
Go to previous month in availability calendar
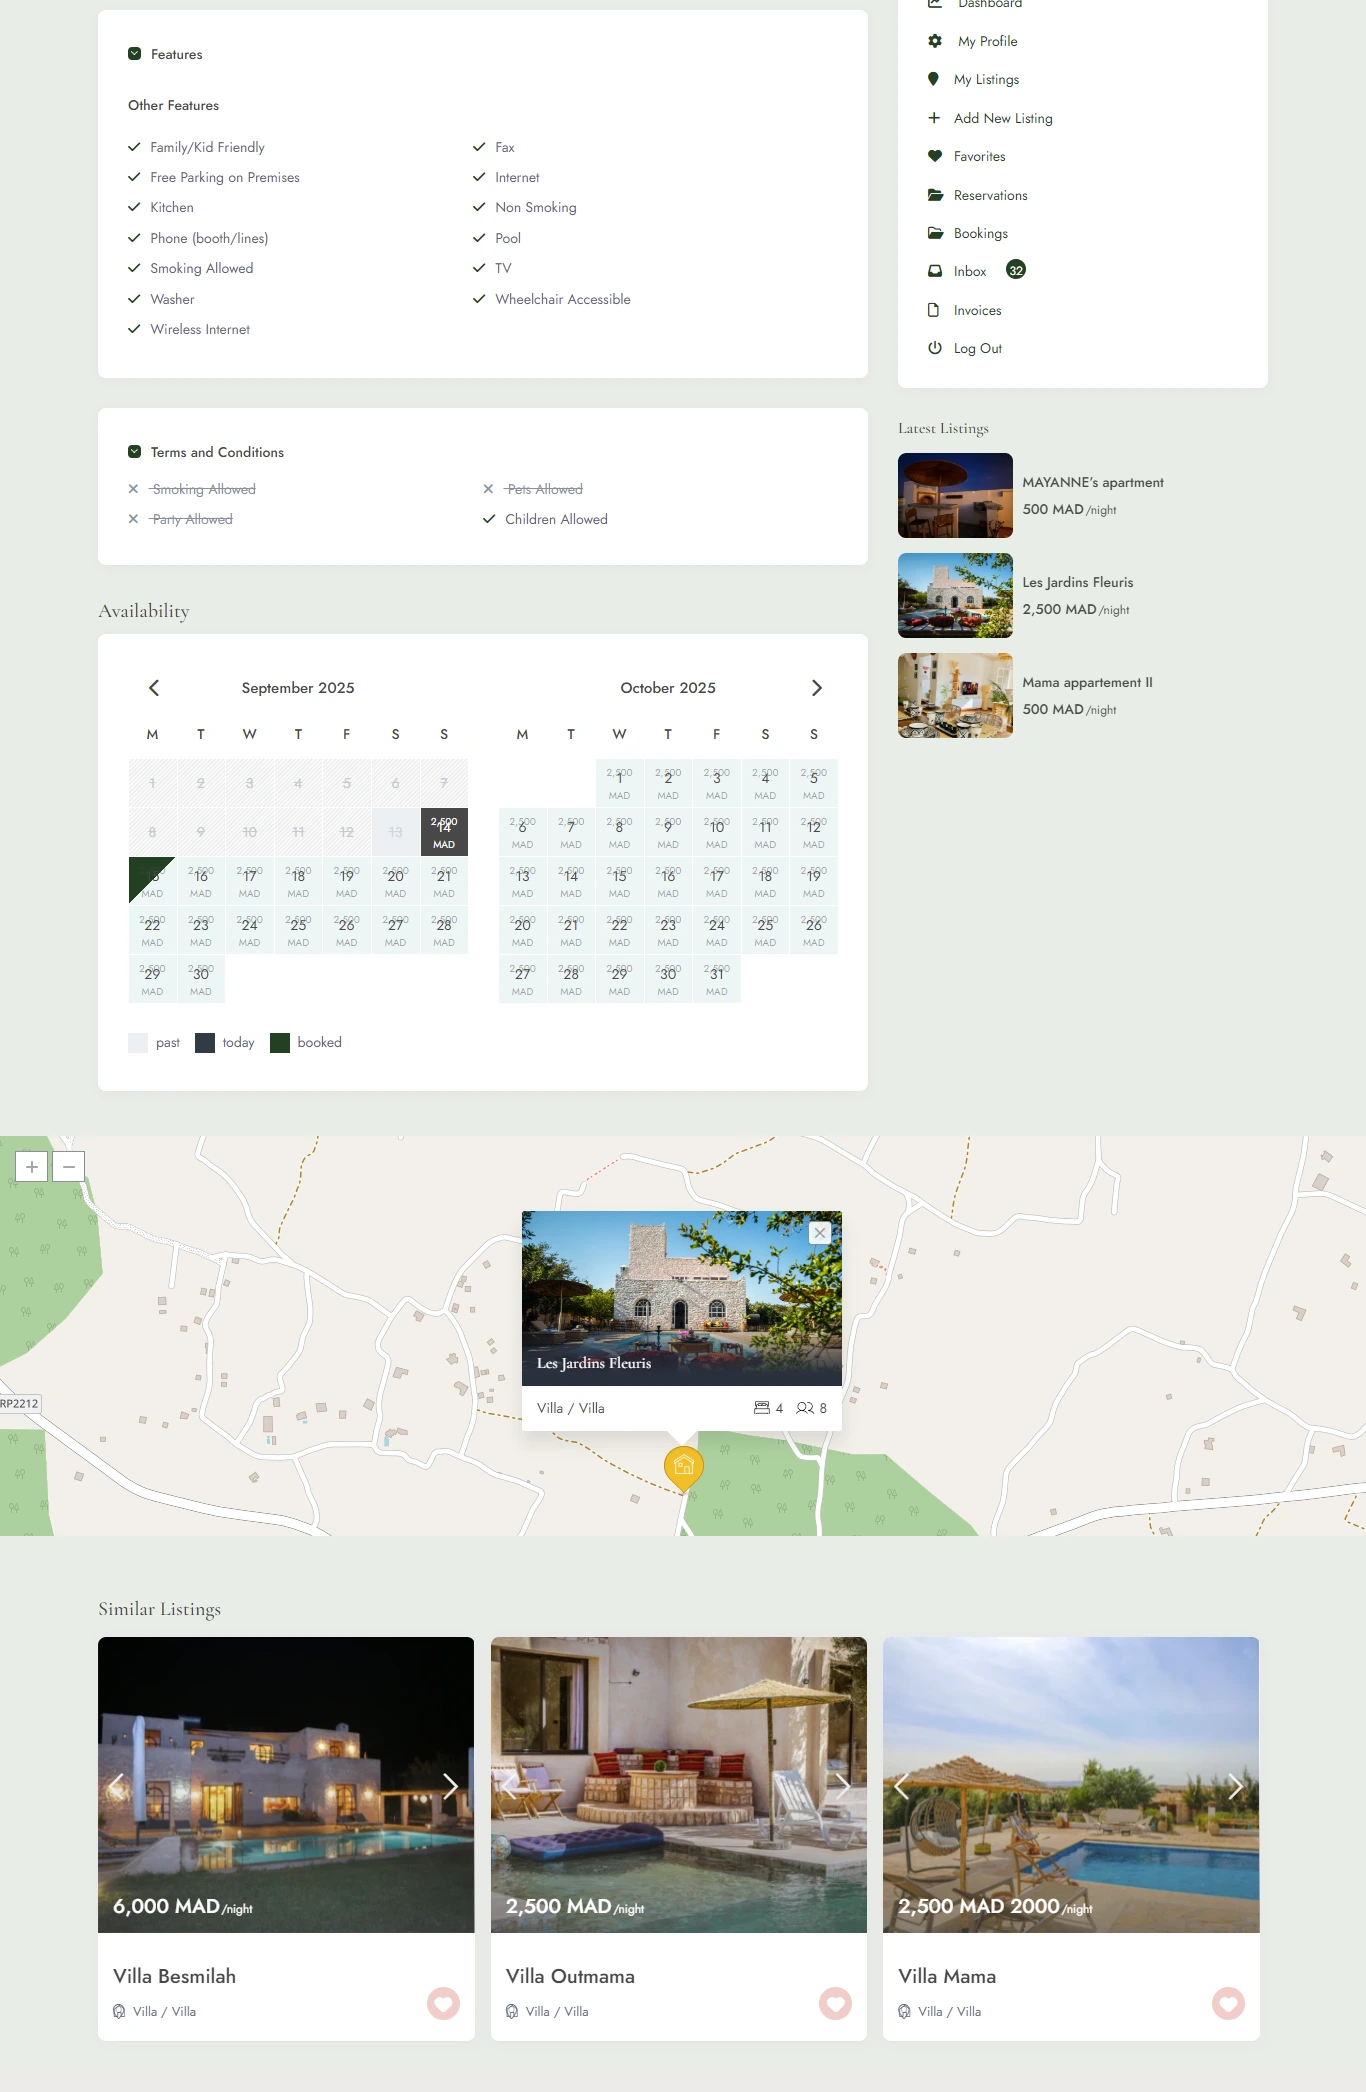(x=154, y=688)
